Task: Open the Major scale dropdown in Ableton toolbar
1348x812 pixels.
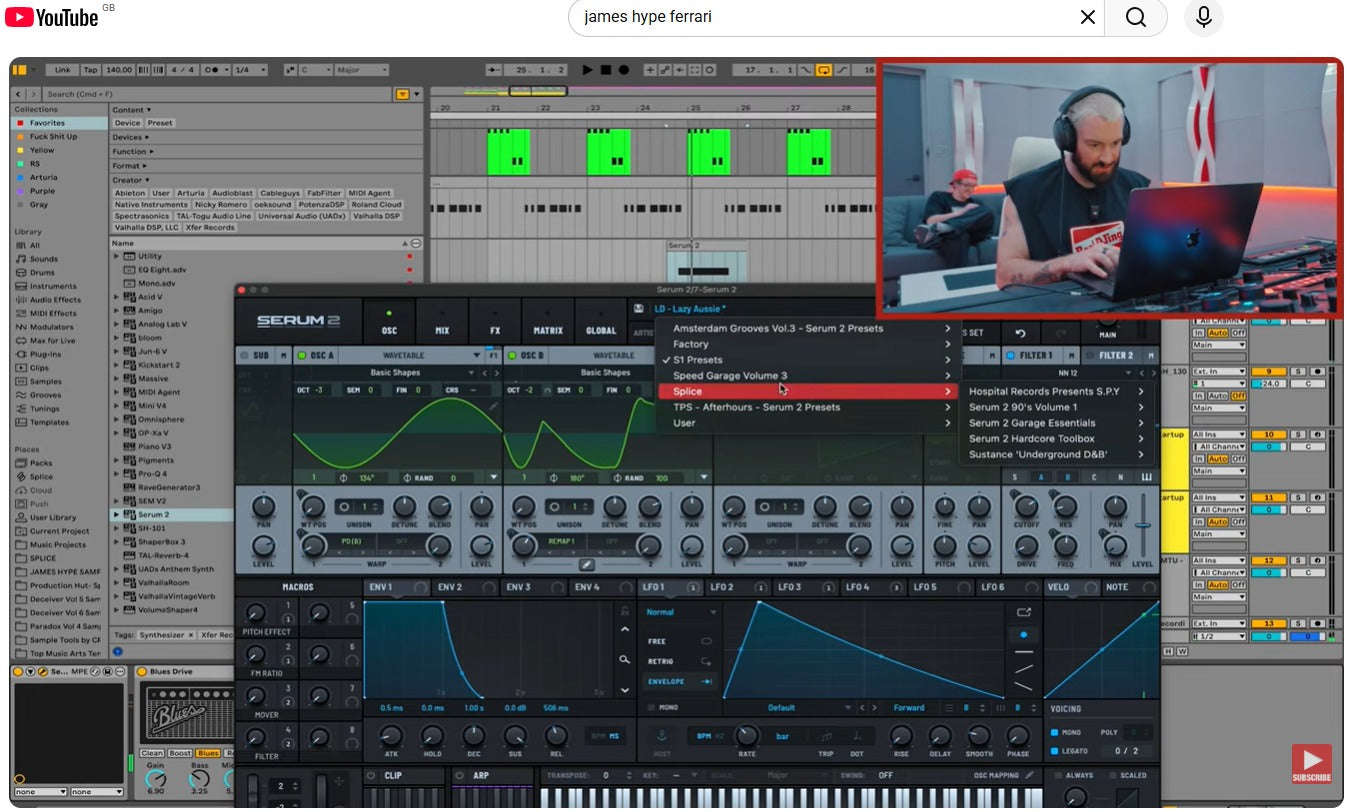Action: tap(362, 70)
